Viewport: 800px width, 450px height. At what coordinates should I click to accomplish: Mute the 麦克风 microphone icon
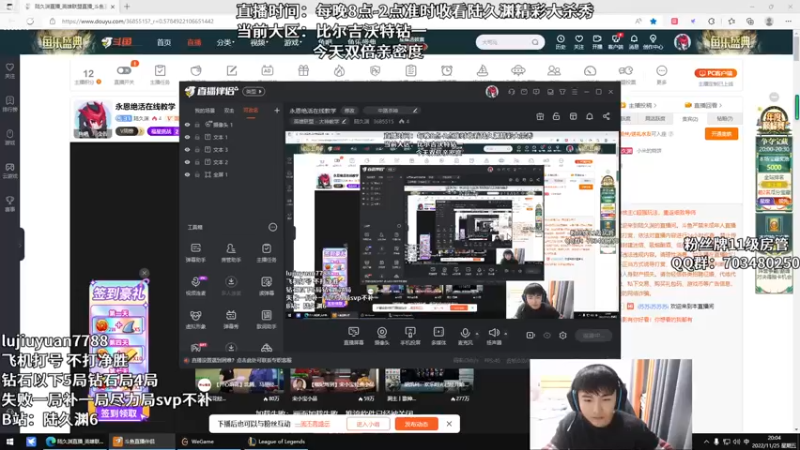pyautogui.click(x=465, y=333)
